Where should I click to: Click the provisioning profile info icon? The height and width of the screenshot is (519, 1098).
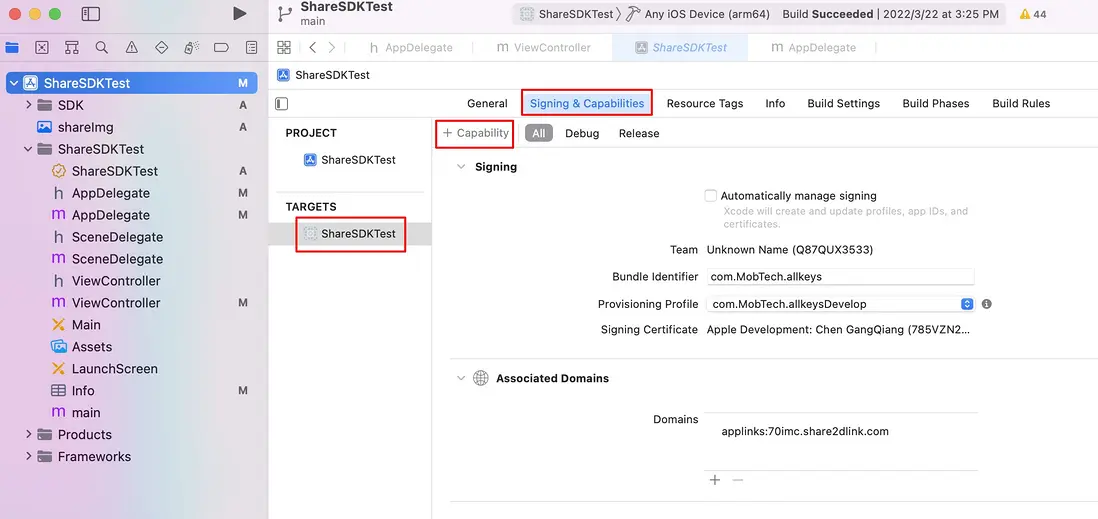(986, 304)
